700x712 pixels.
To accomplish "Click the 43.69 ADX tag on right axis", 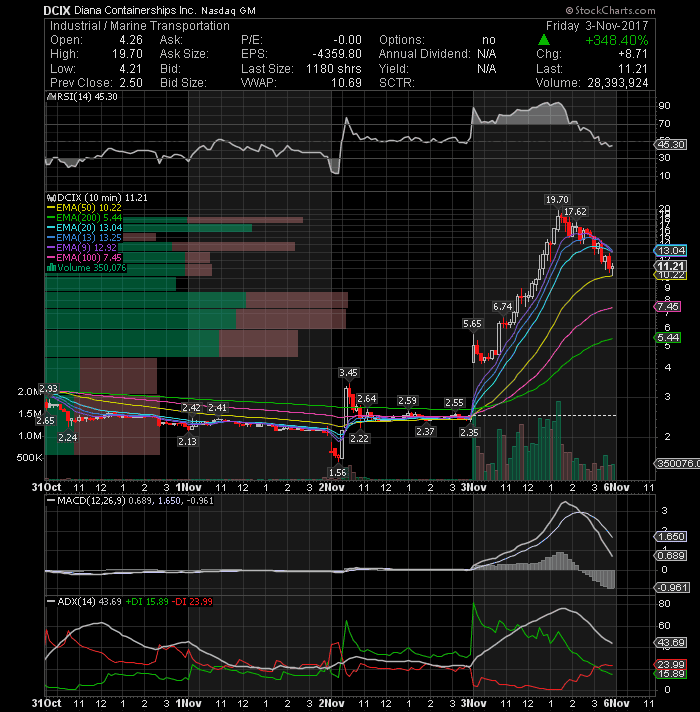I will pyautogui.click(x=670, y=643).
